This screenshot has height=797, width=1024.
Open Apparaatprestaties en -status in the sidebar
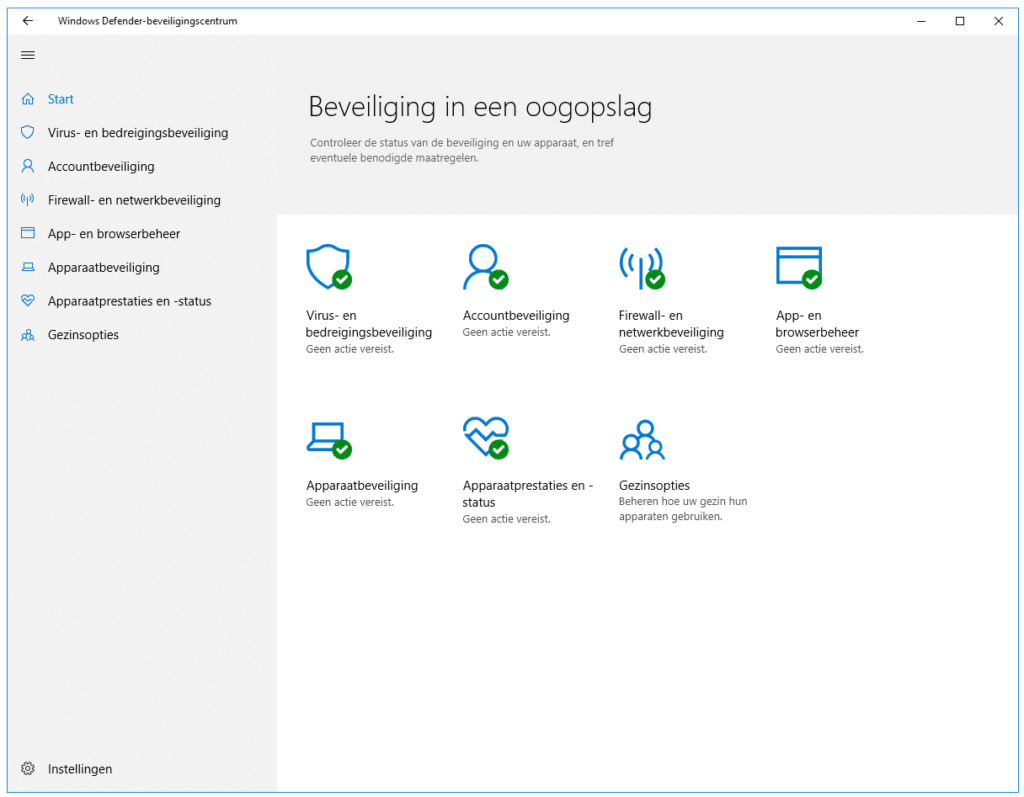[129, 301]
